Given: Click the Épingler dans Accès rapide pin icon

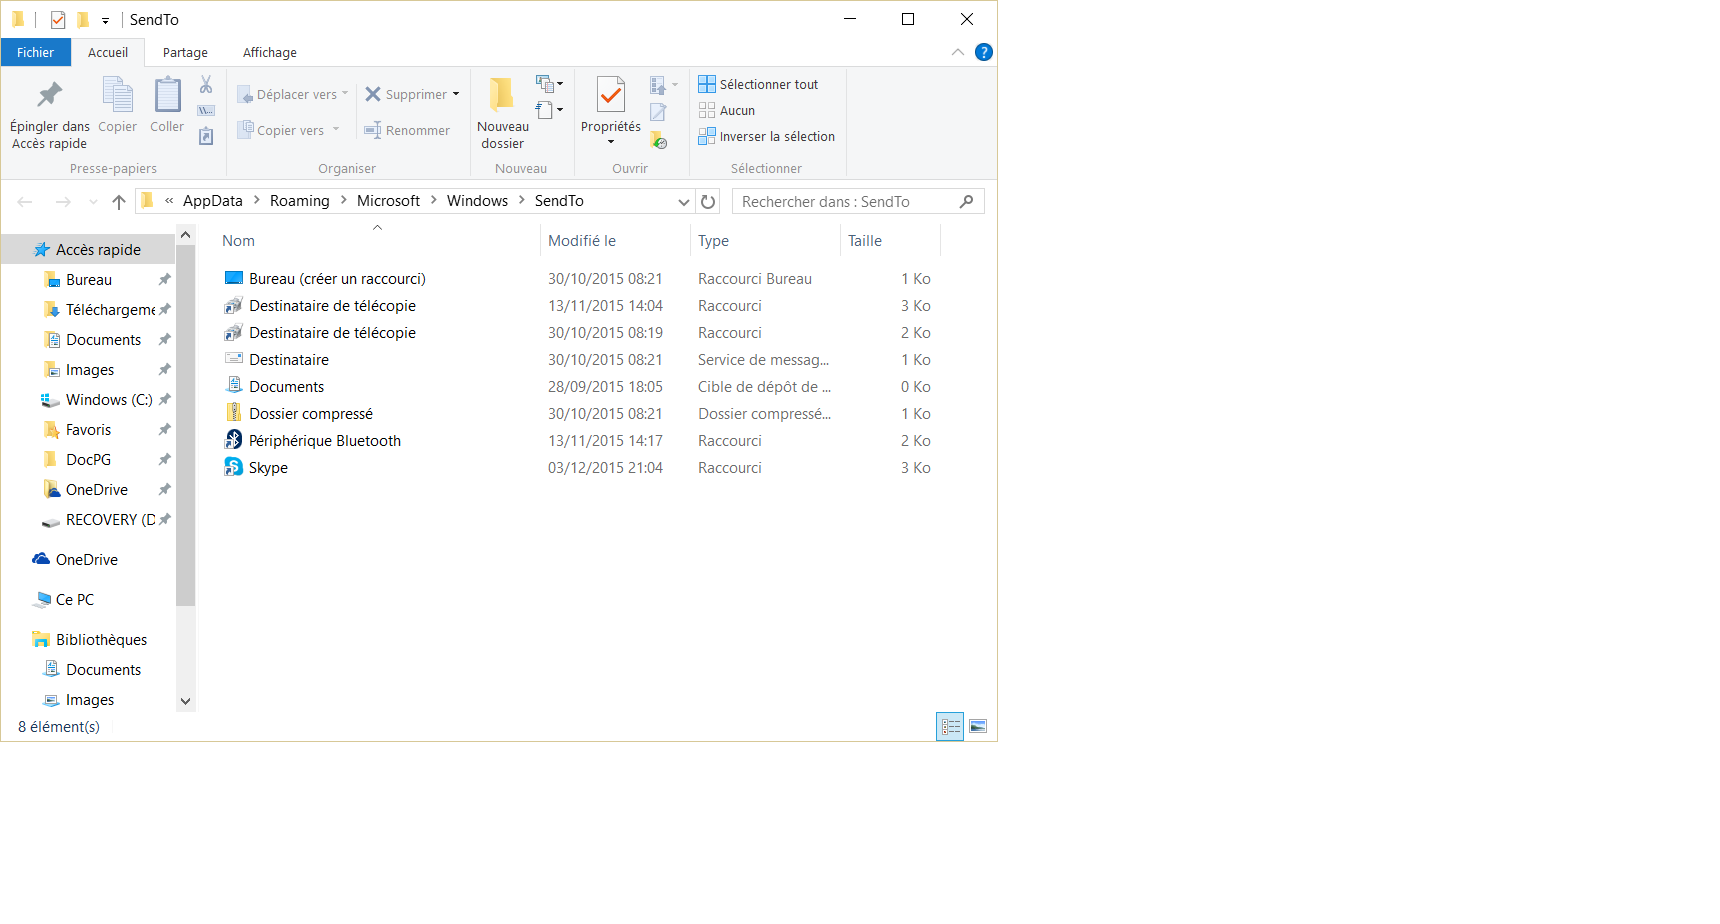Looking at the screenshot, I should [49, 96].
